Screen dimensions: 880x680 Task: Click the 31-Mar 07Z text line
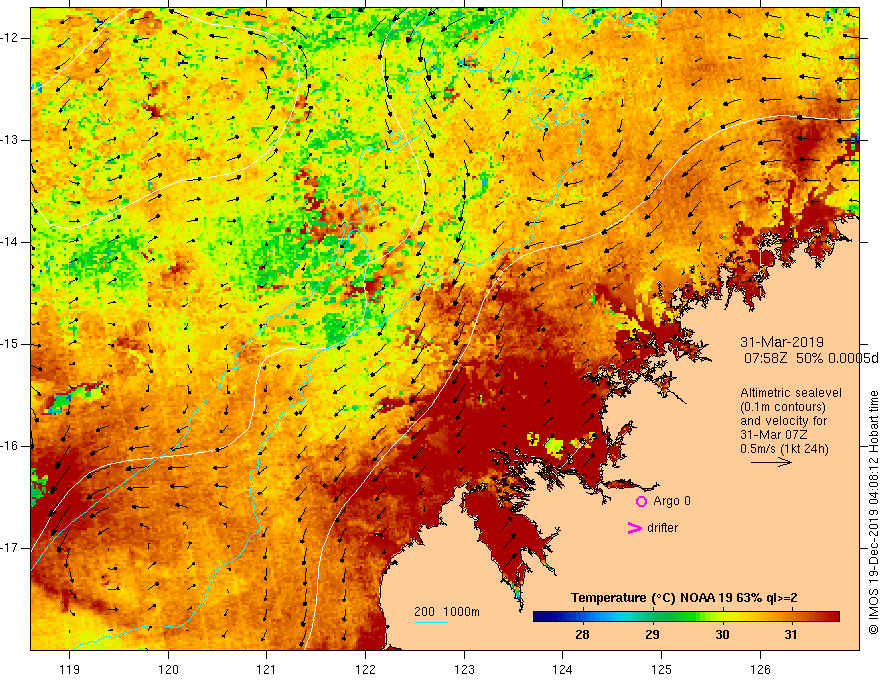coord(773,435)
